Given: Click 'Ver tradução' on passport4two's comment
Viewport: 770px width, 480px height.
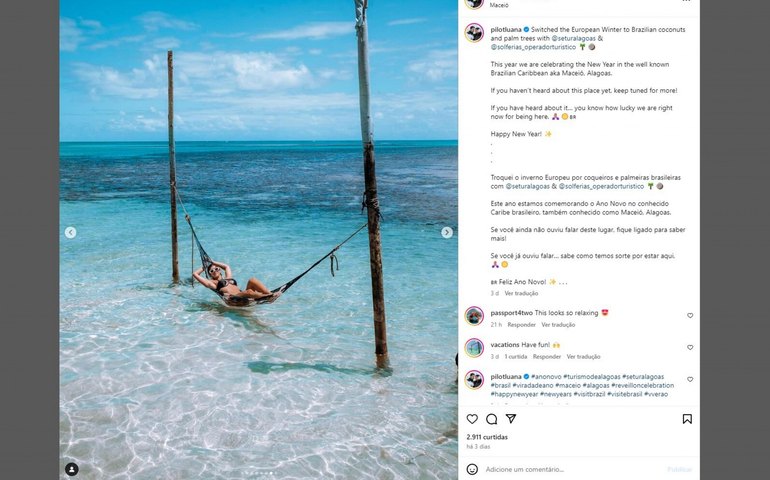Looking at the screenshot, I should (558, 324).
